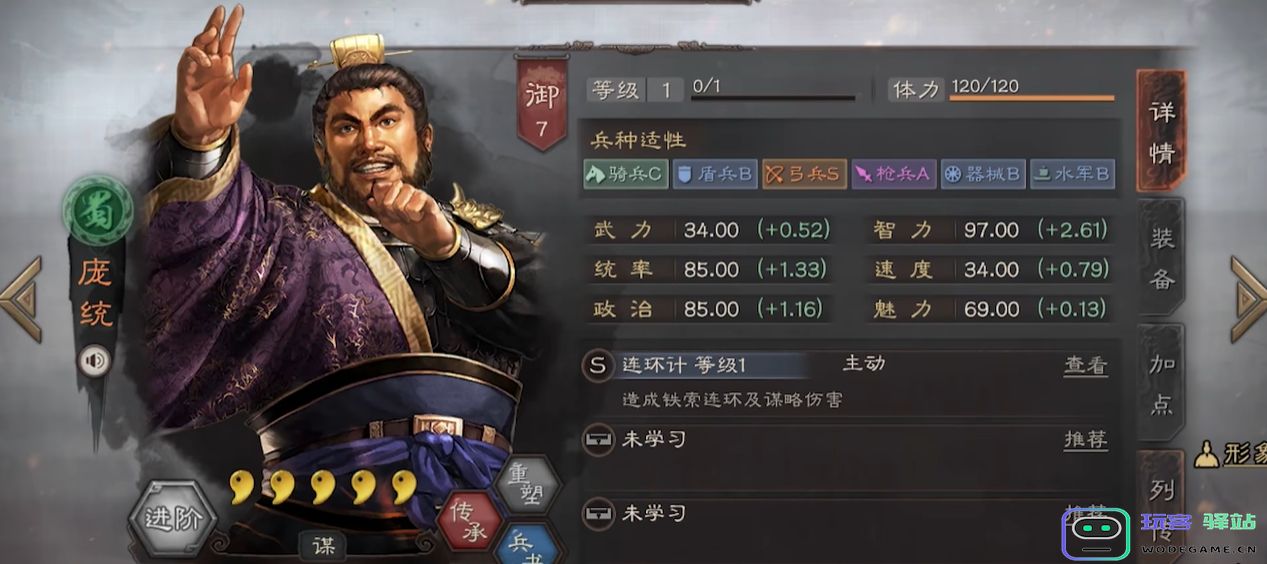
Task: Switch to the 加点 tab
Action: click(1161, 382)
